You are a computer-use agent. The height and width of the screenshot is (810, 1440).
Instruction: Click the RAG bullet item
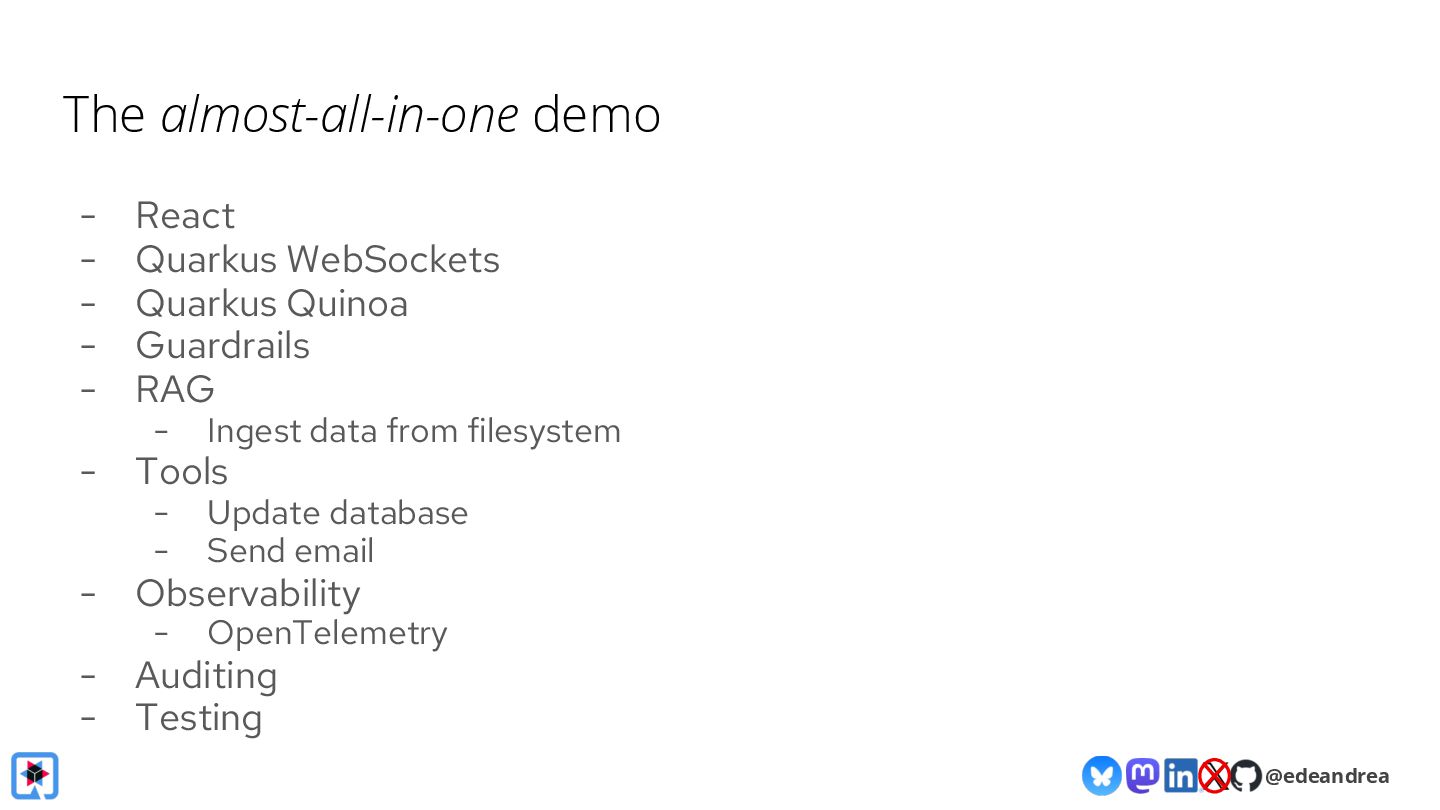[175, 389]
